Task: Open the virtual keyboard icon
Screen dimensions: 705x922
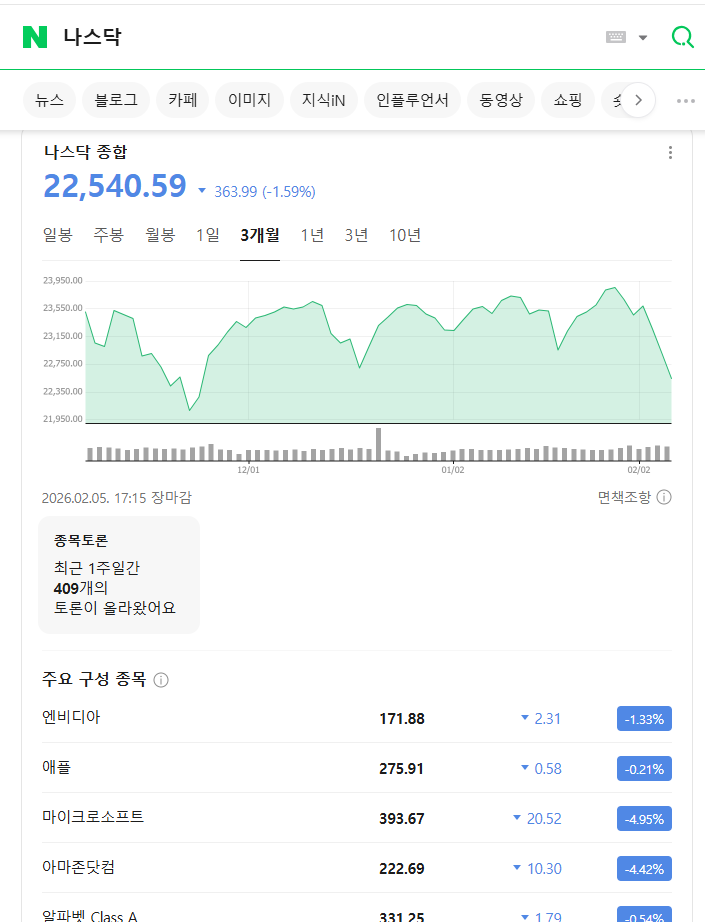Action: (x=616, y=37)
